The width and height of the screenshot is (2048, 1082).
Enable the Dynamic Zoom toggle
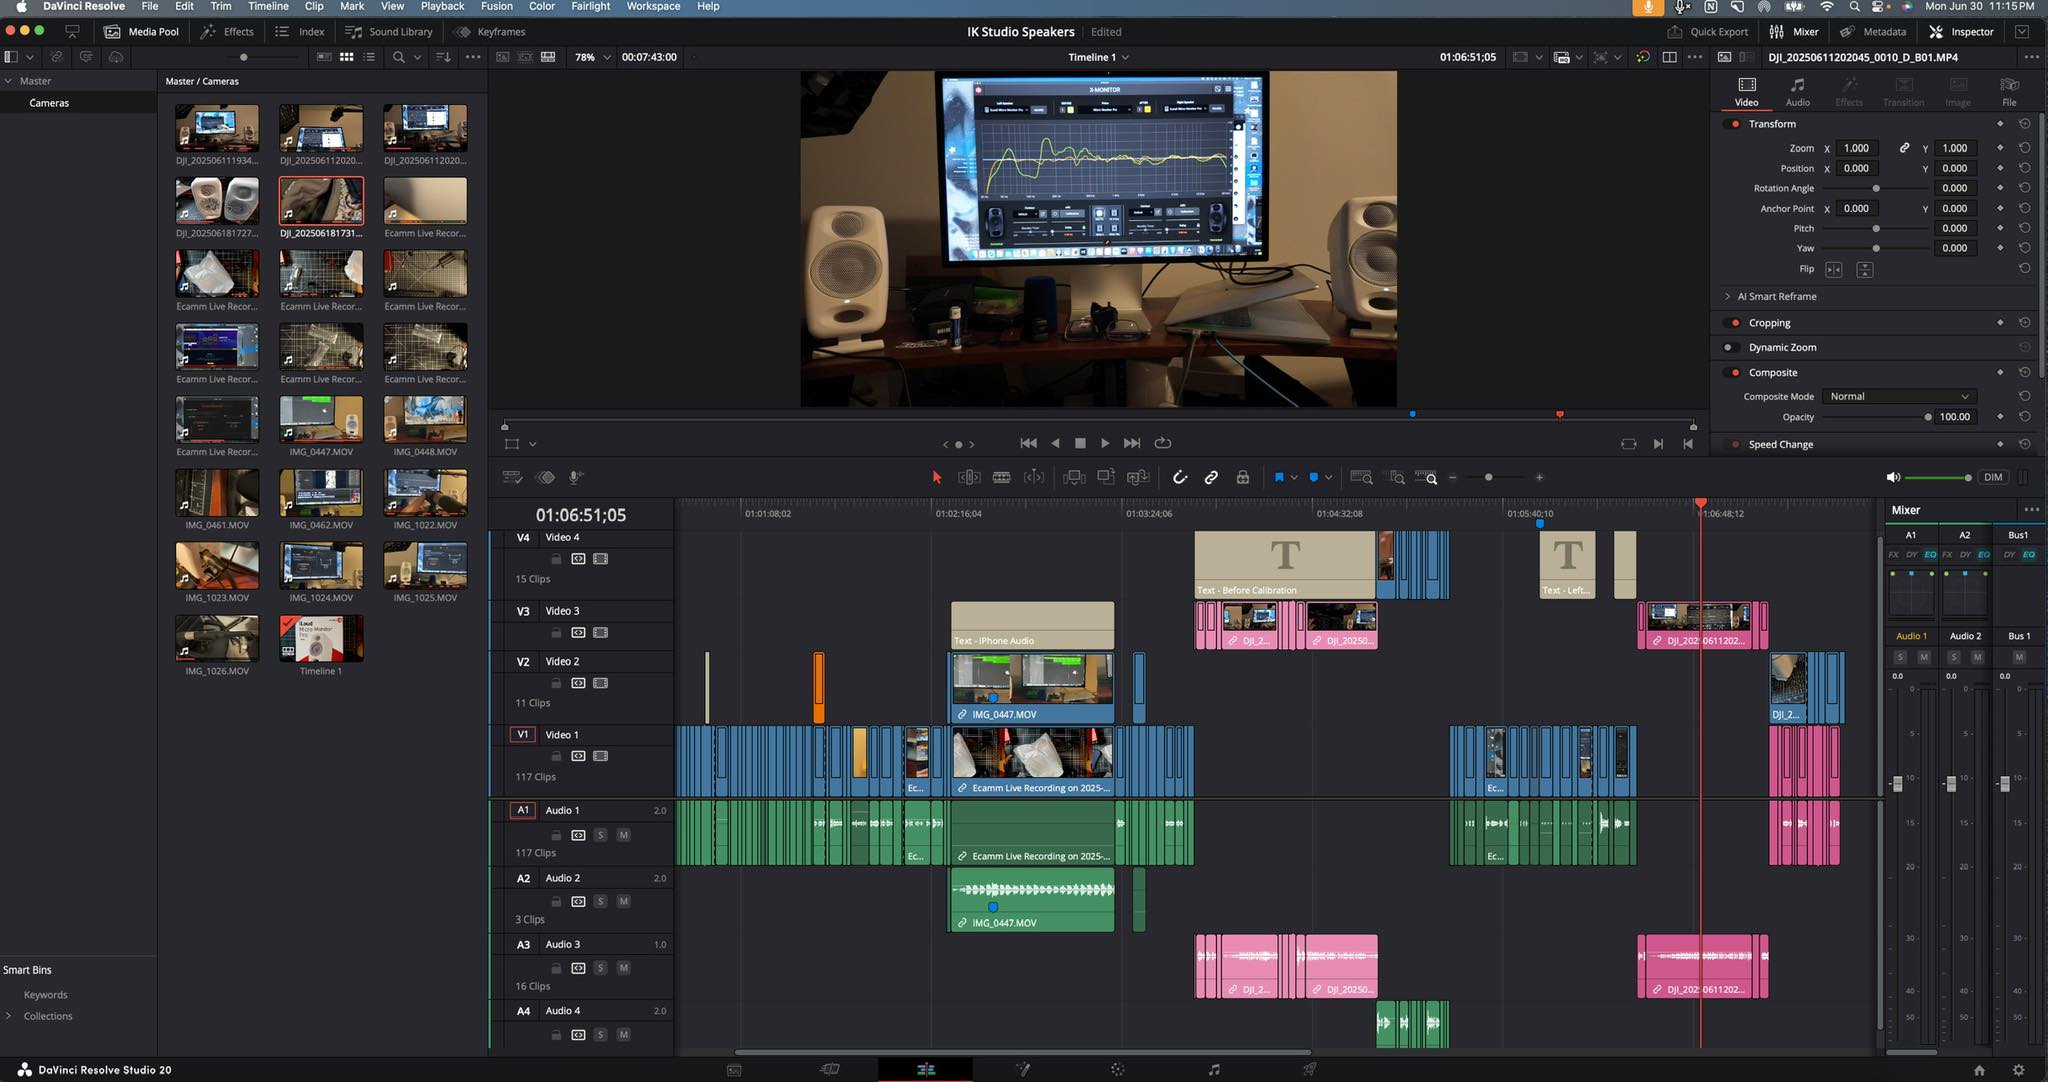[x=1730, y=348]
